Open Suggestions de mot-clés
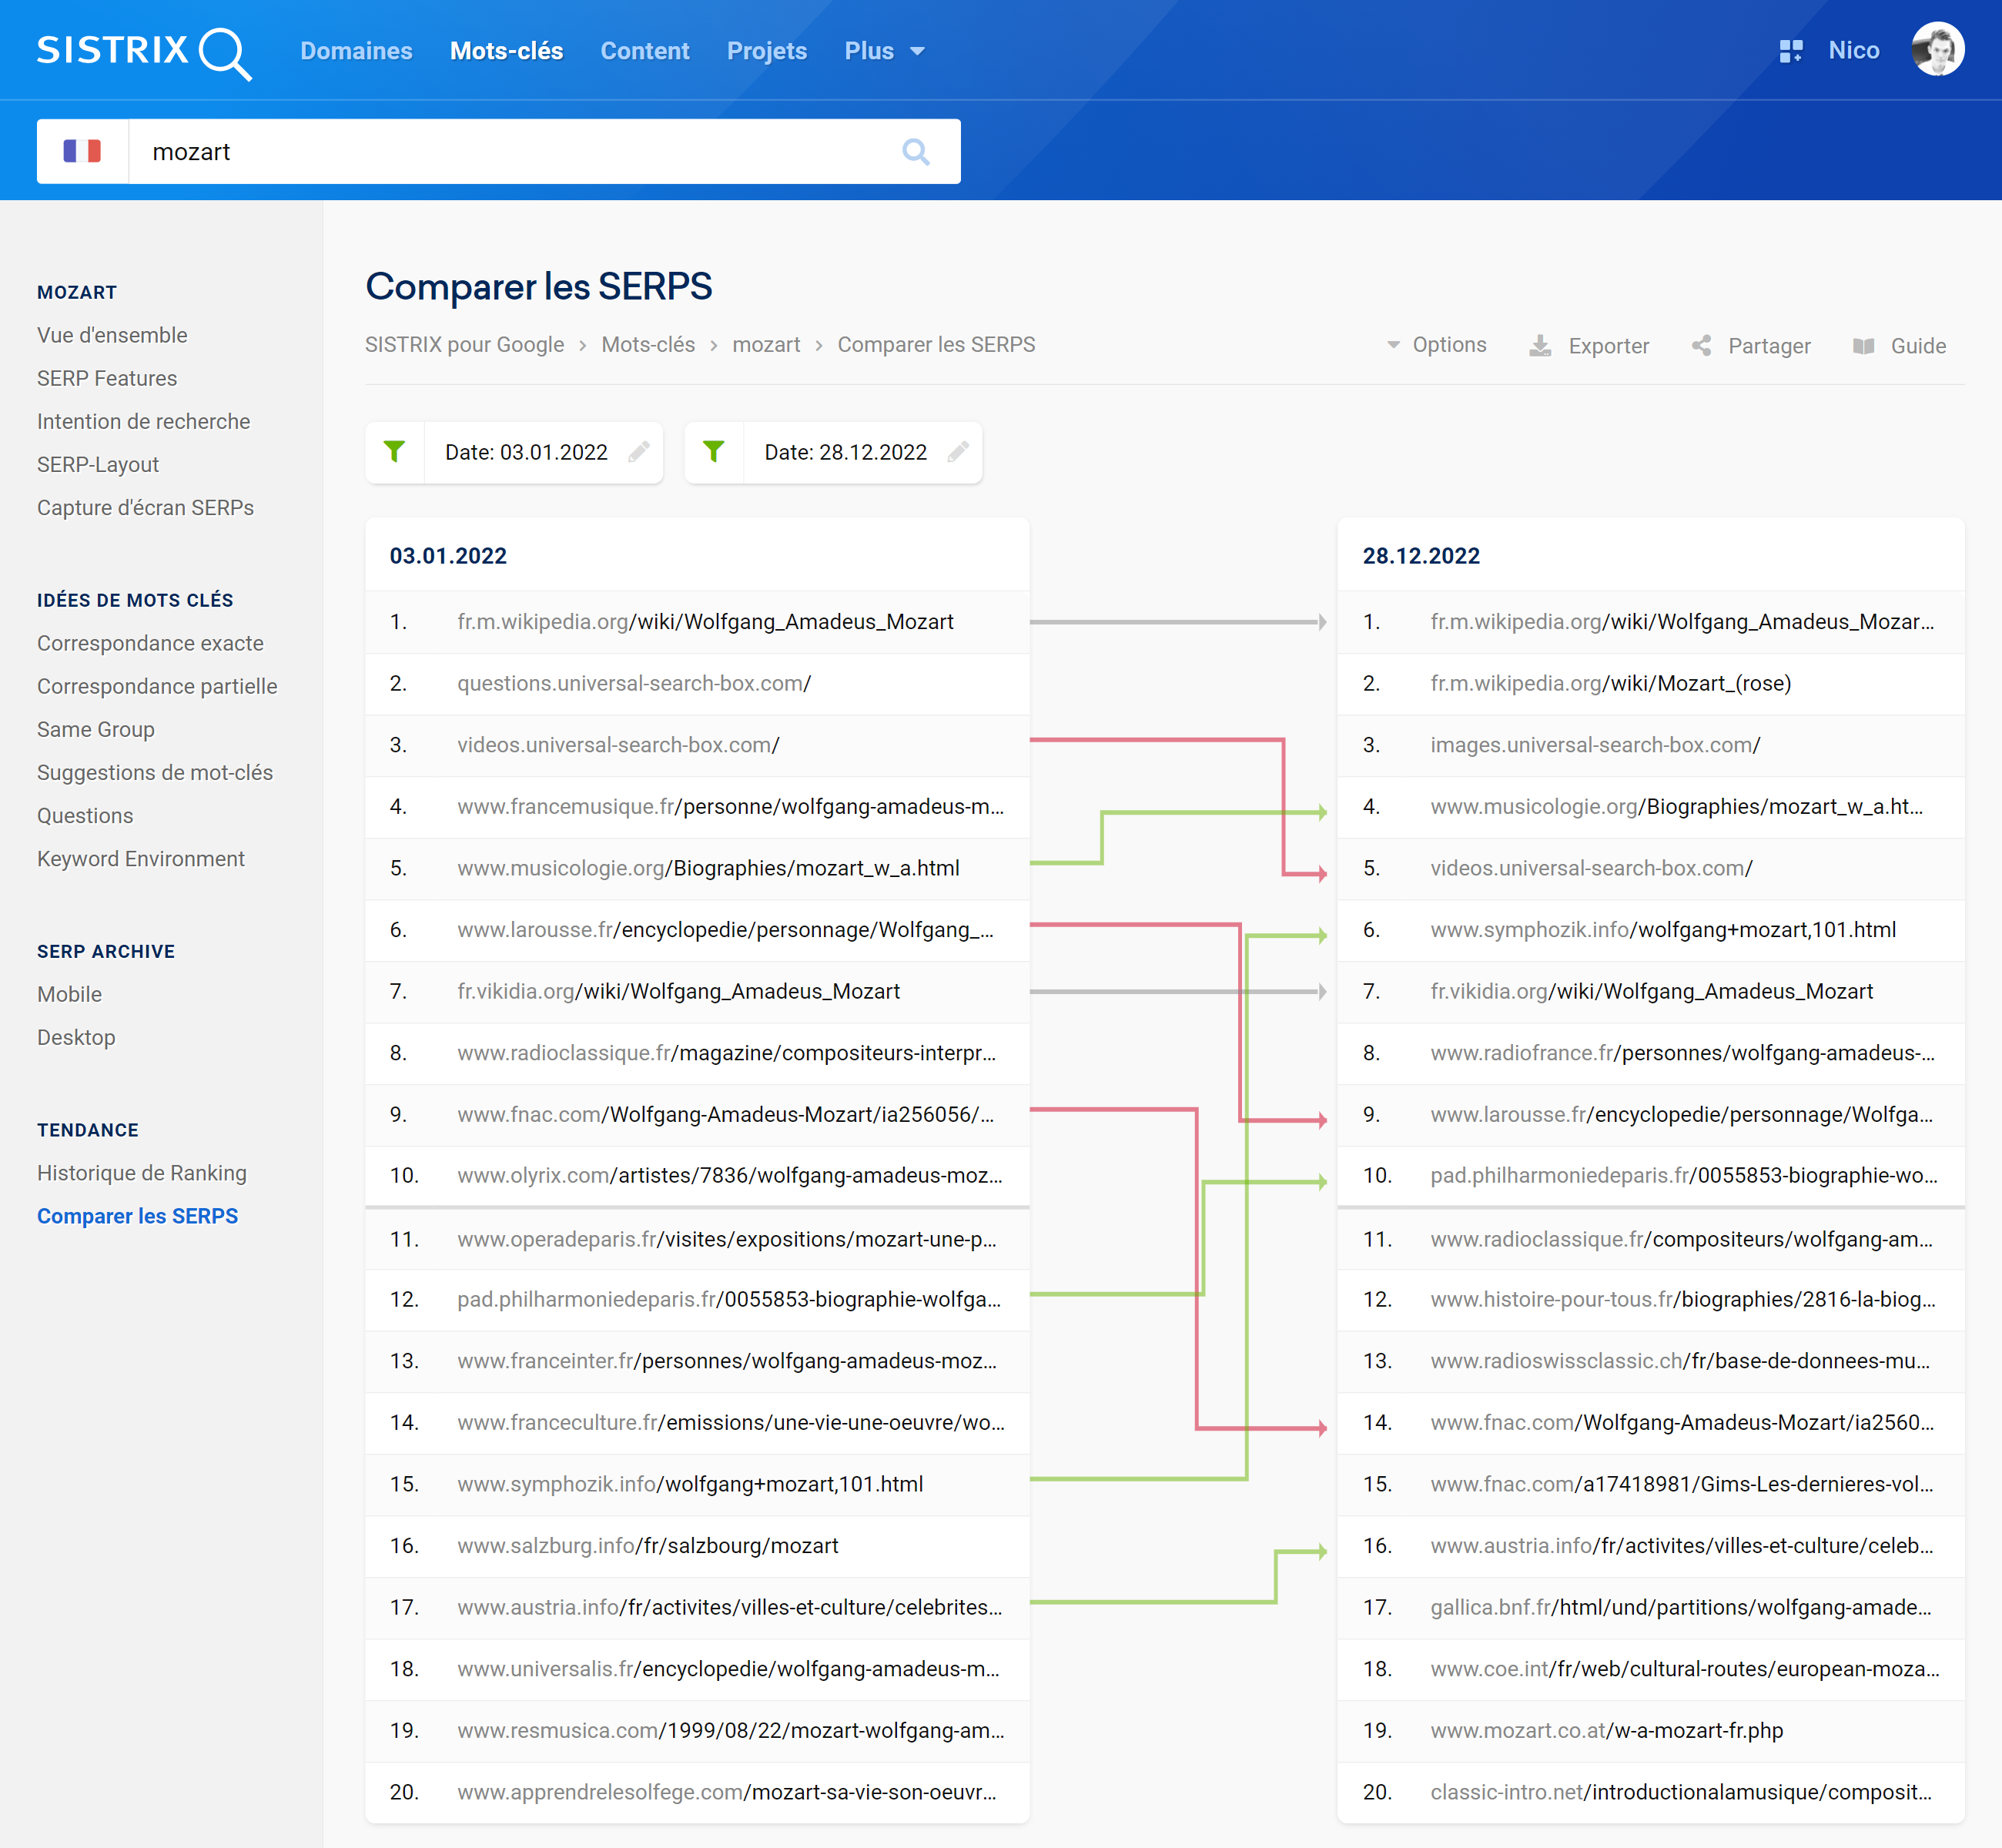Viewport: 2002px width, 1848px height. [155, 772]
